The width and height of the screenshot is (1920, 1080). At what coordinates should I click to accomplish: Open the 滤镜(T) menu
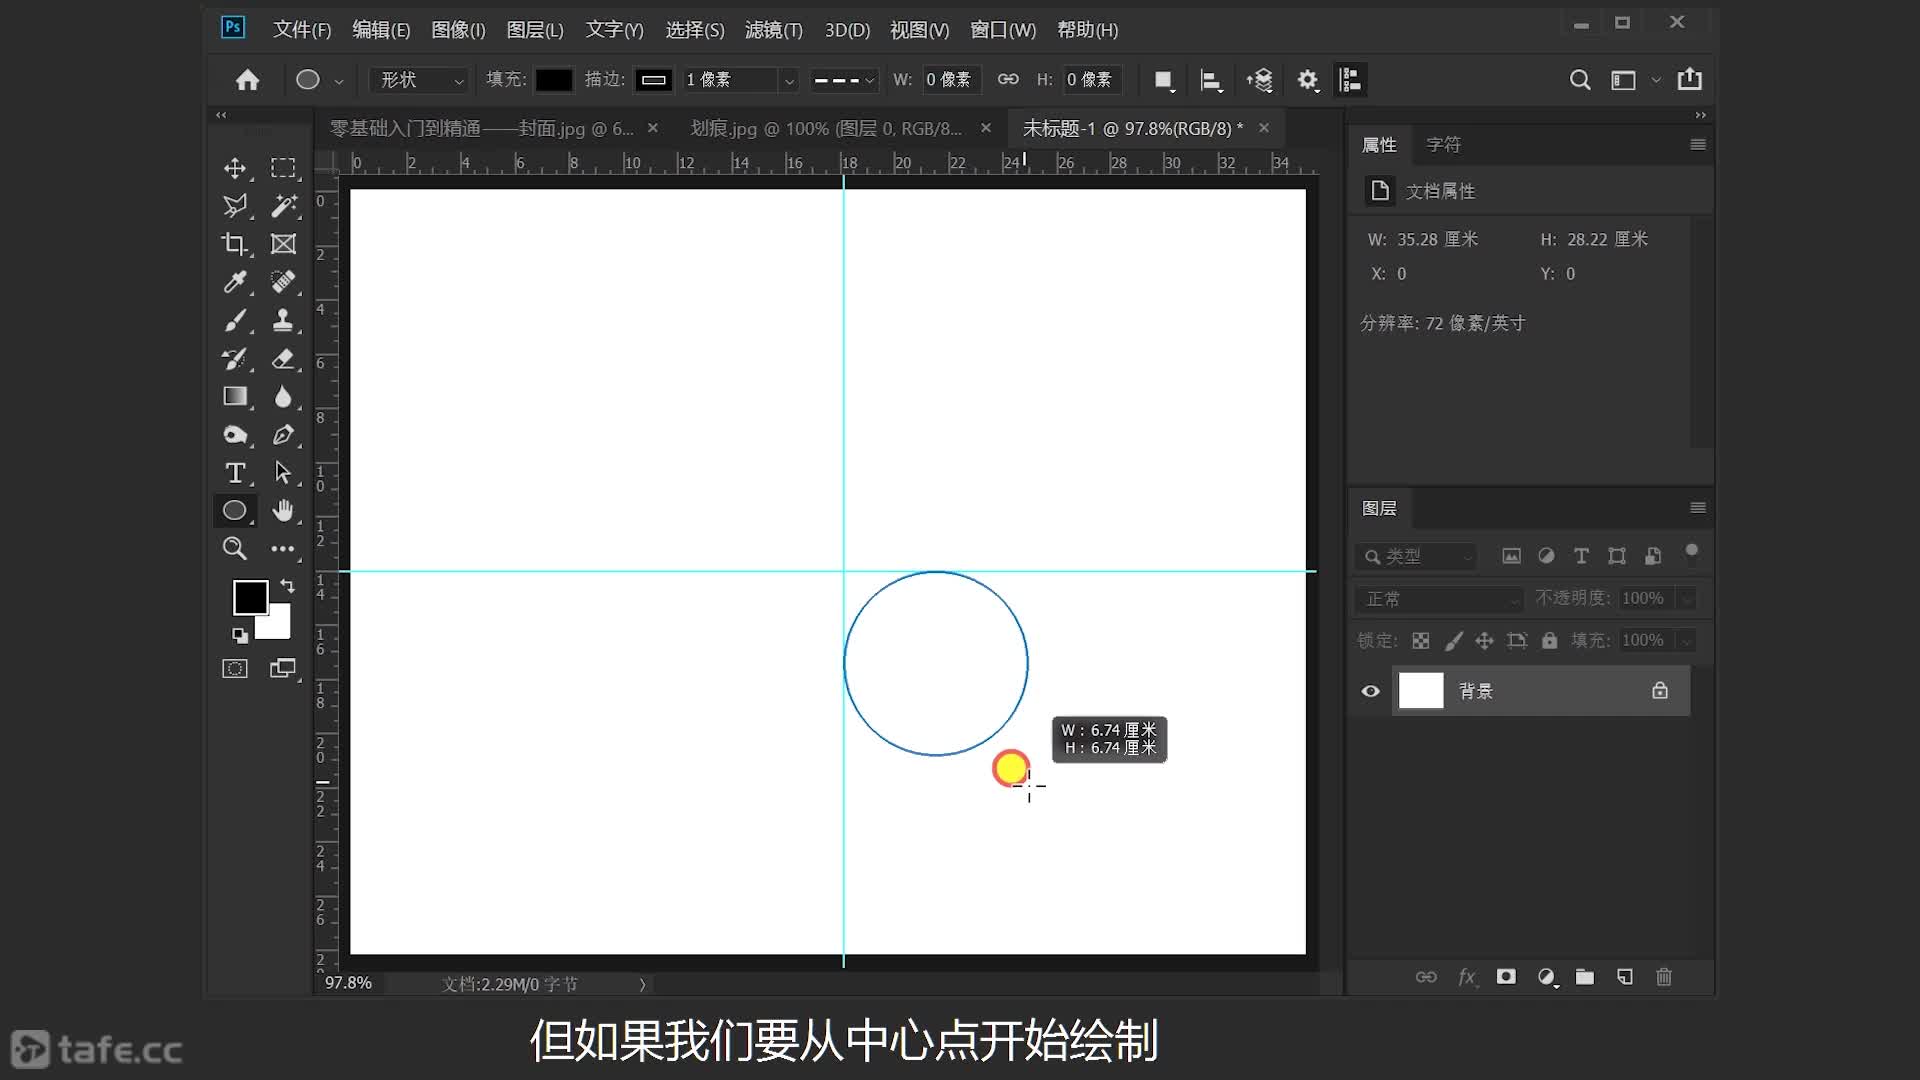773,30
